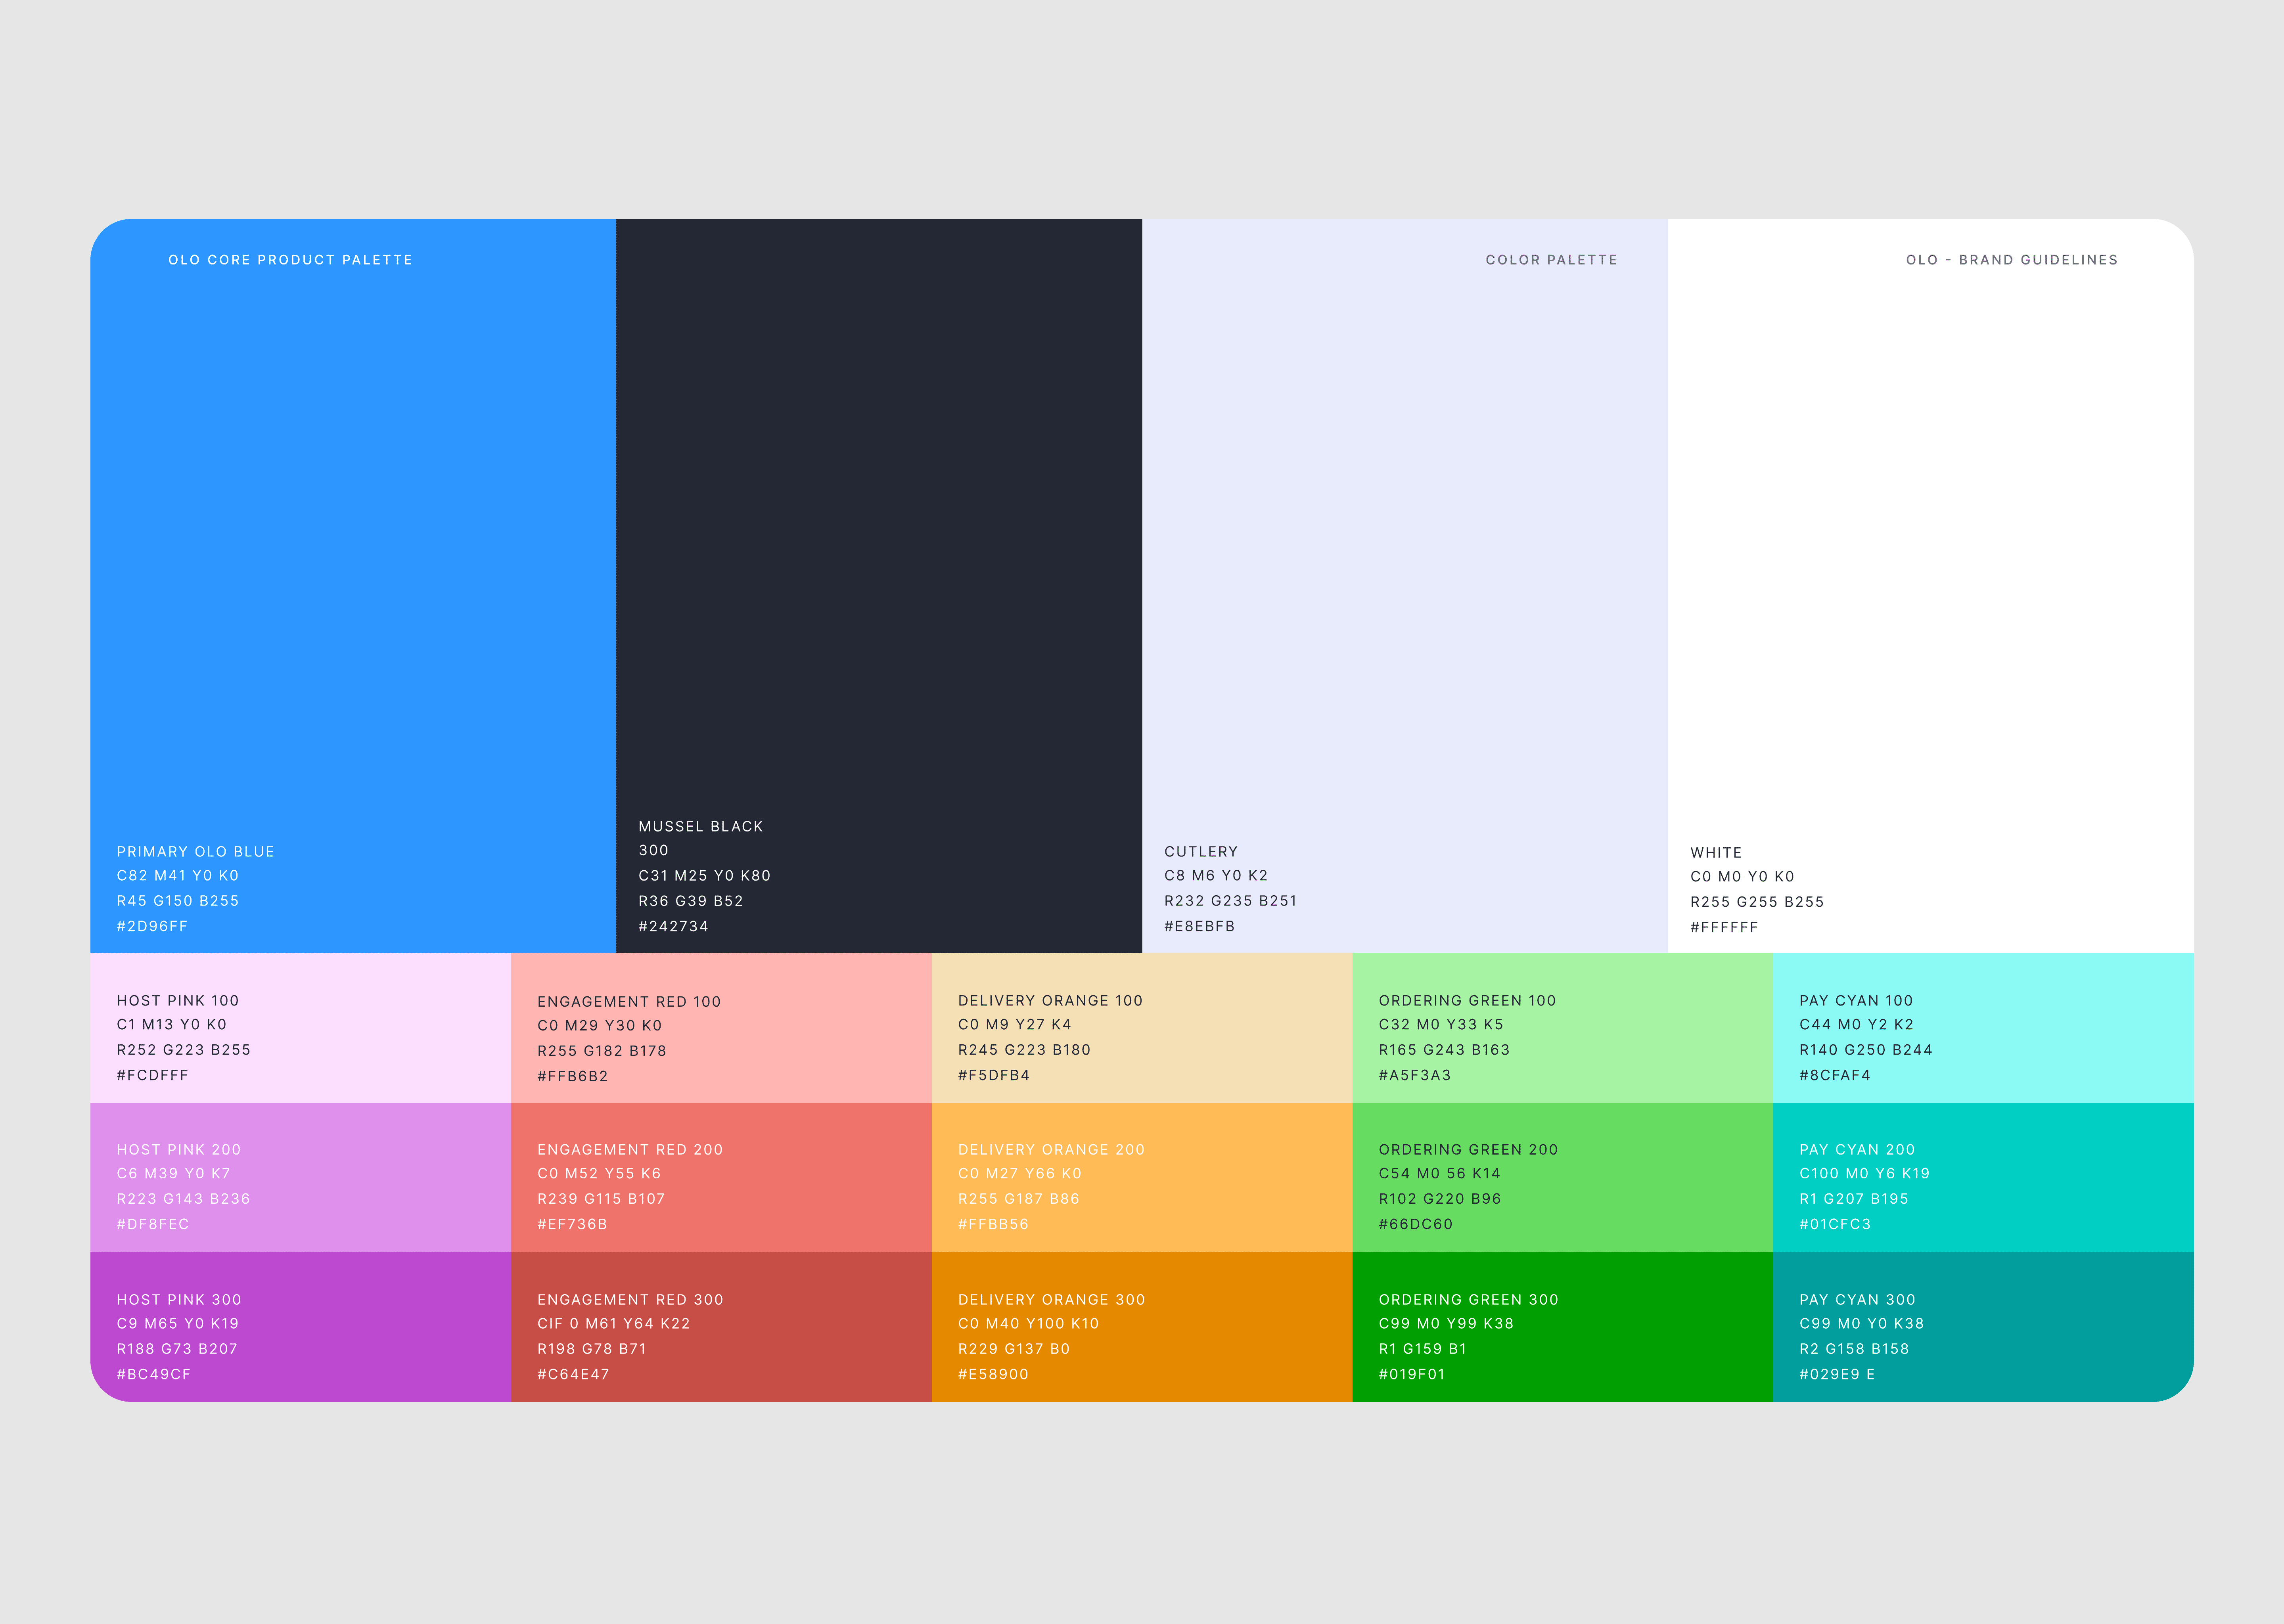Image resolution: width=2284 pixels, height=1624 pixels.
Task: Select the Host Pink 300 swatch
Action: tap(300, 1326)
